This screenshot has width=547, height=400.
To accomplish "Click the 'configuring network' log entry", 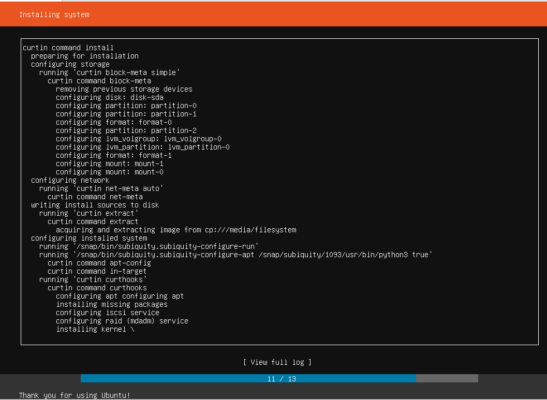I will tap(70, 180).
